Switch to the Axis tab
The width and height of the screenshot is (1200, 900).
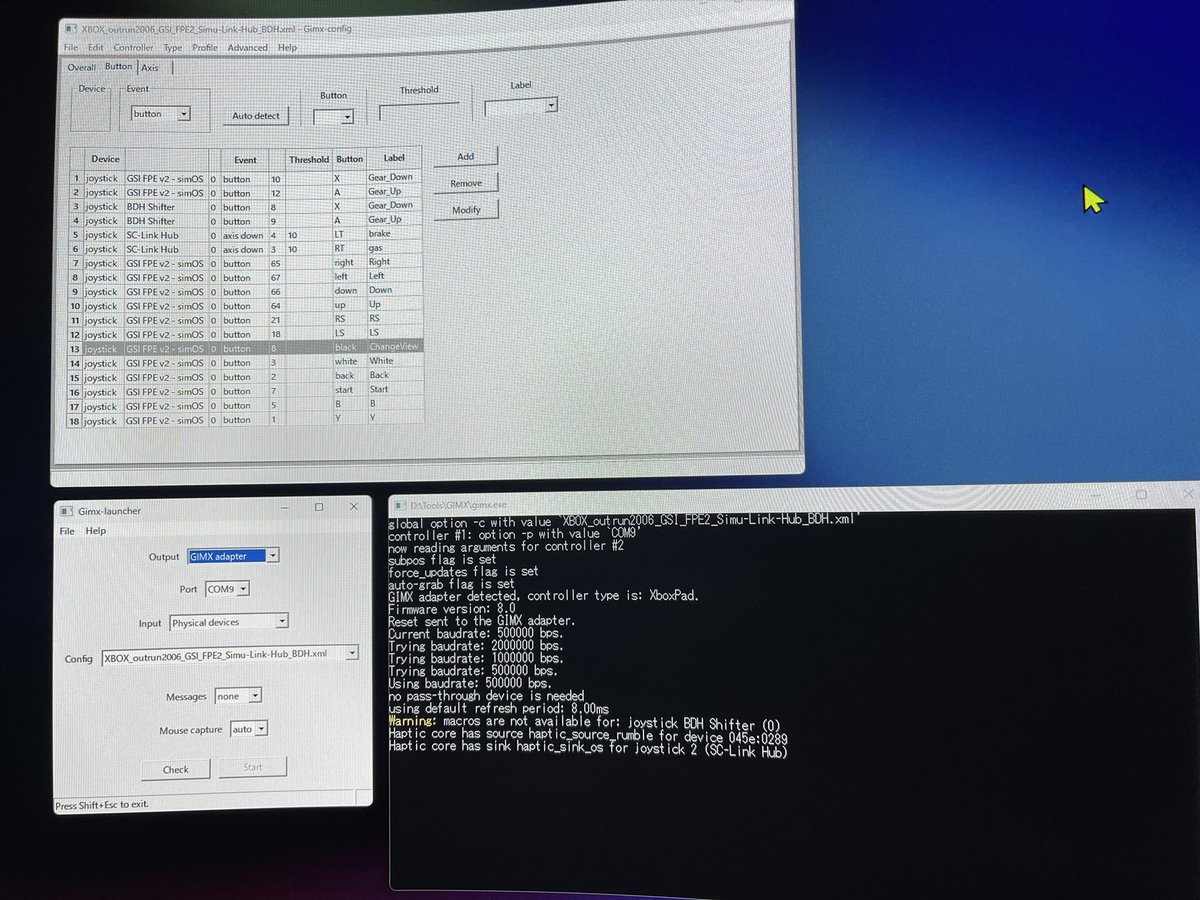point(150,68)
